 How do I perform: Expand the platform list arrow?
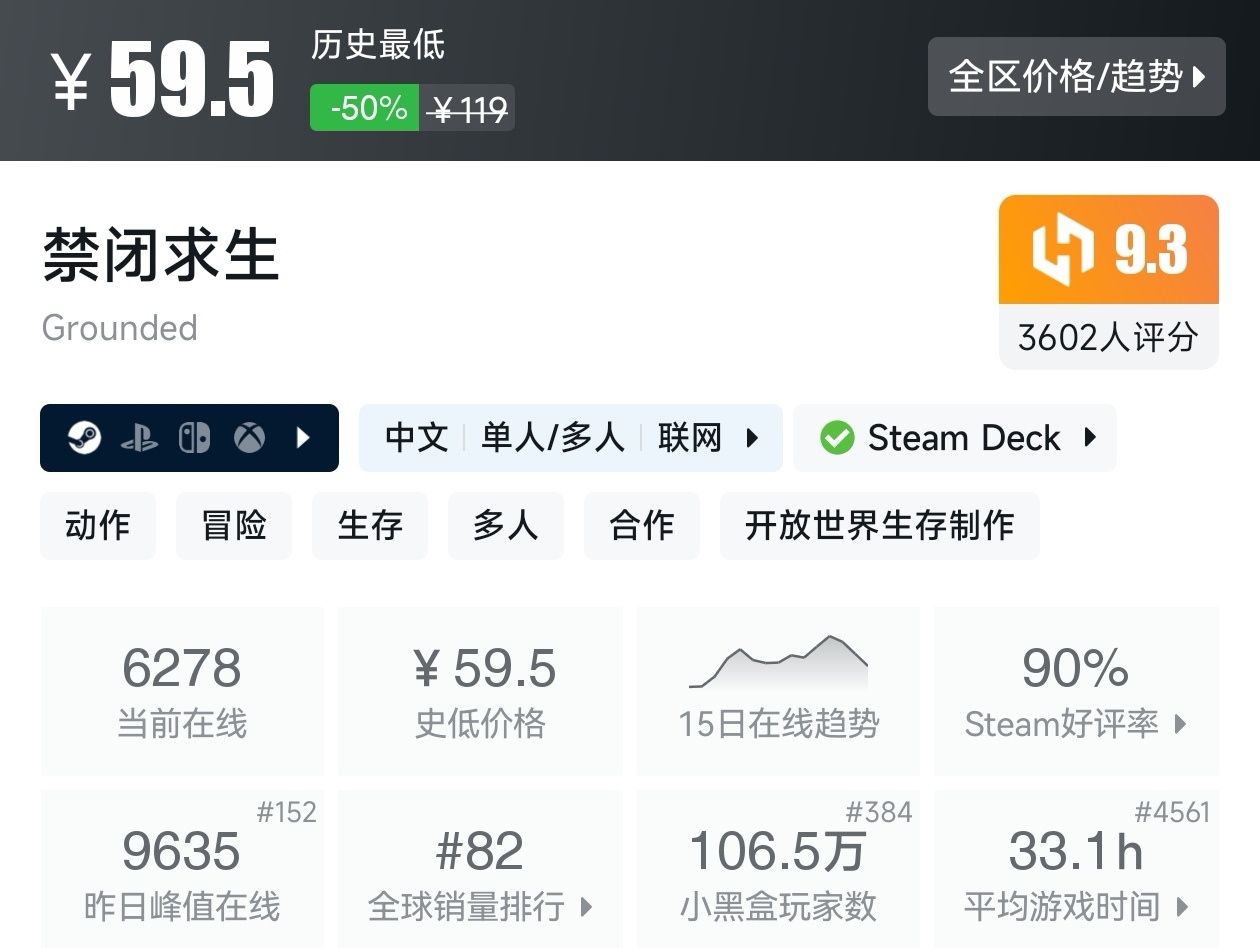(303, 437)
